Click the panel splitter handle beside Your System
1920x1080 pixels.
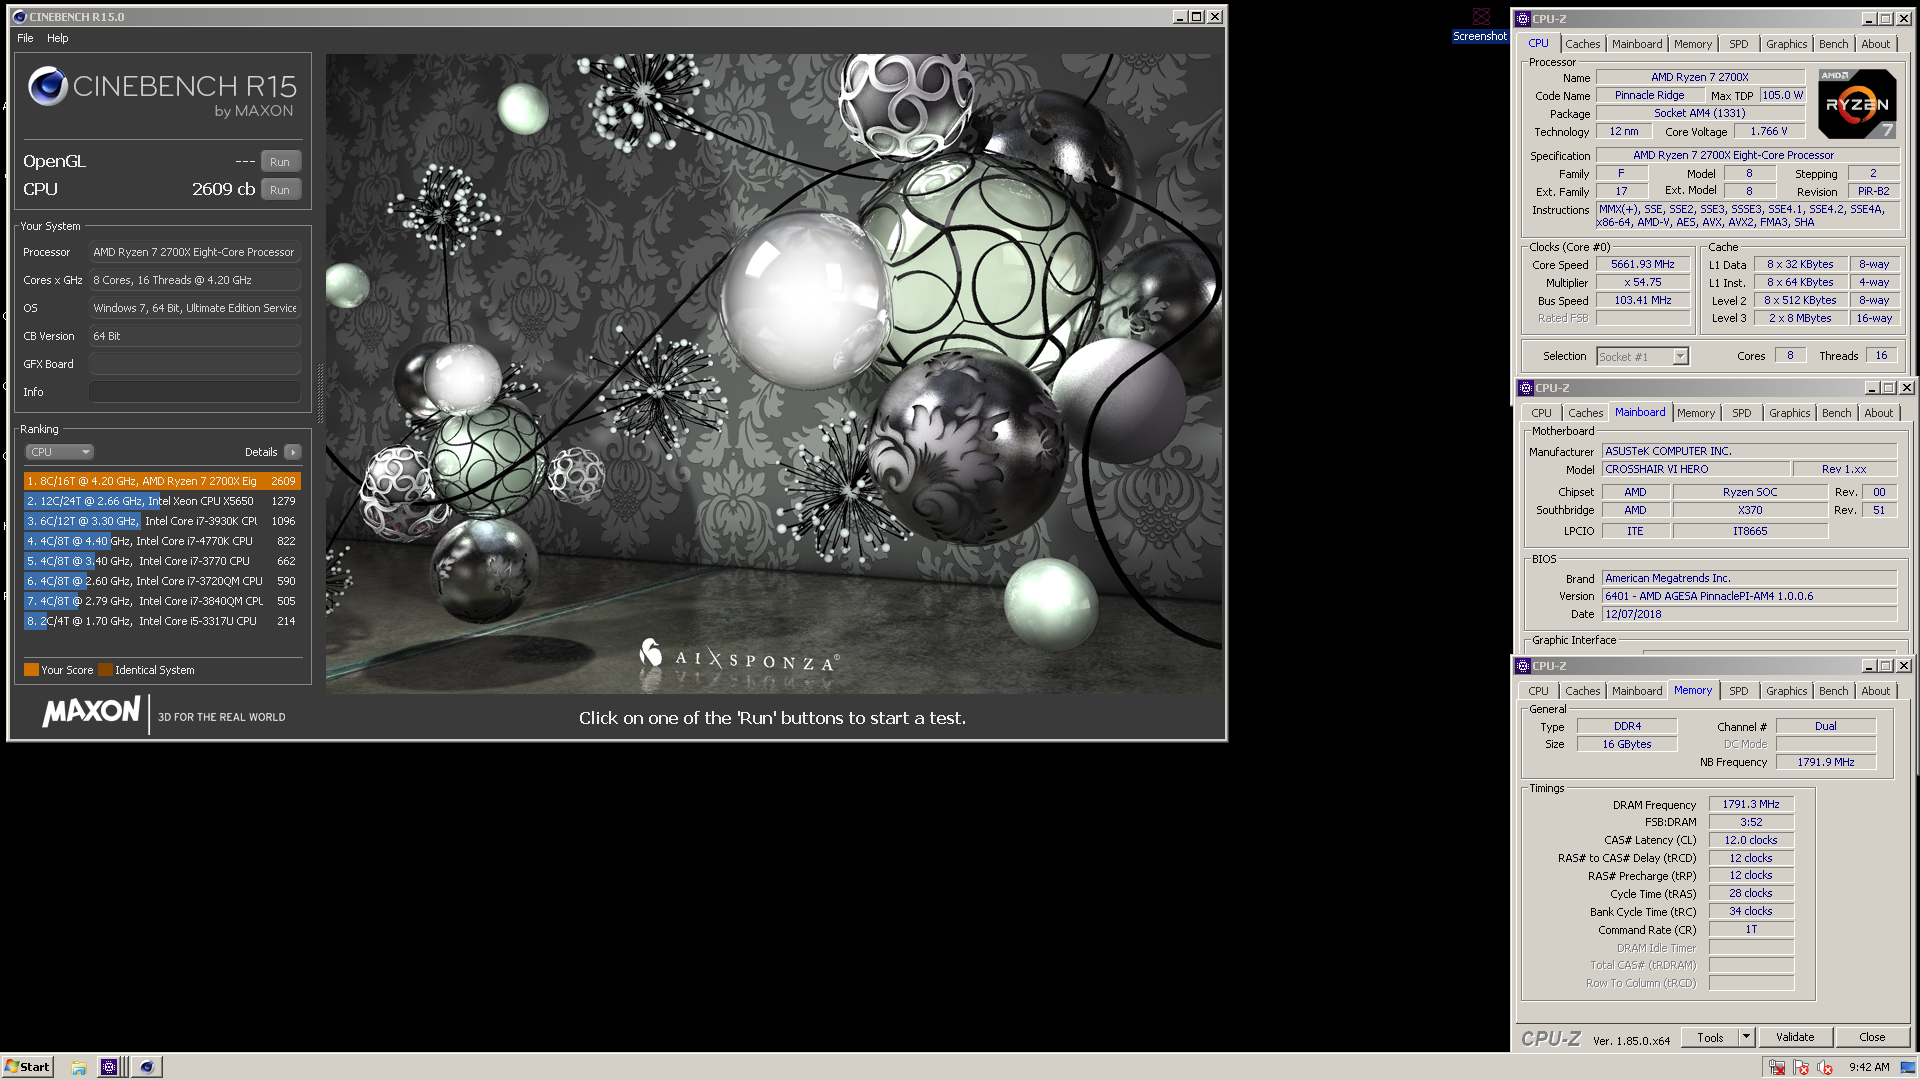320,393
